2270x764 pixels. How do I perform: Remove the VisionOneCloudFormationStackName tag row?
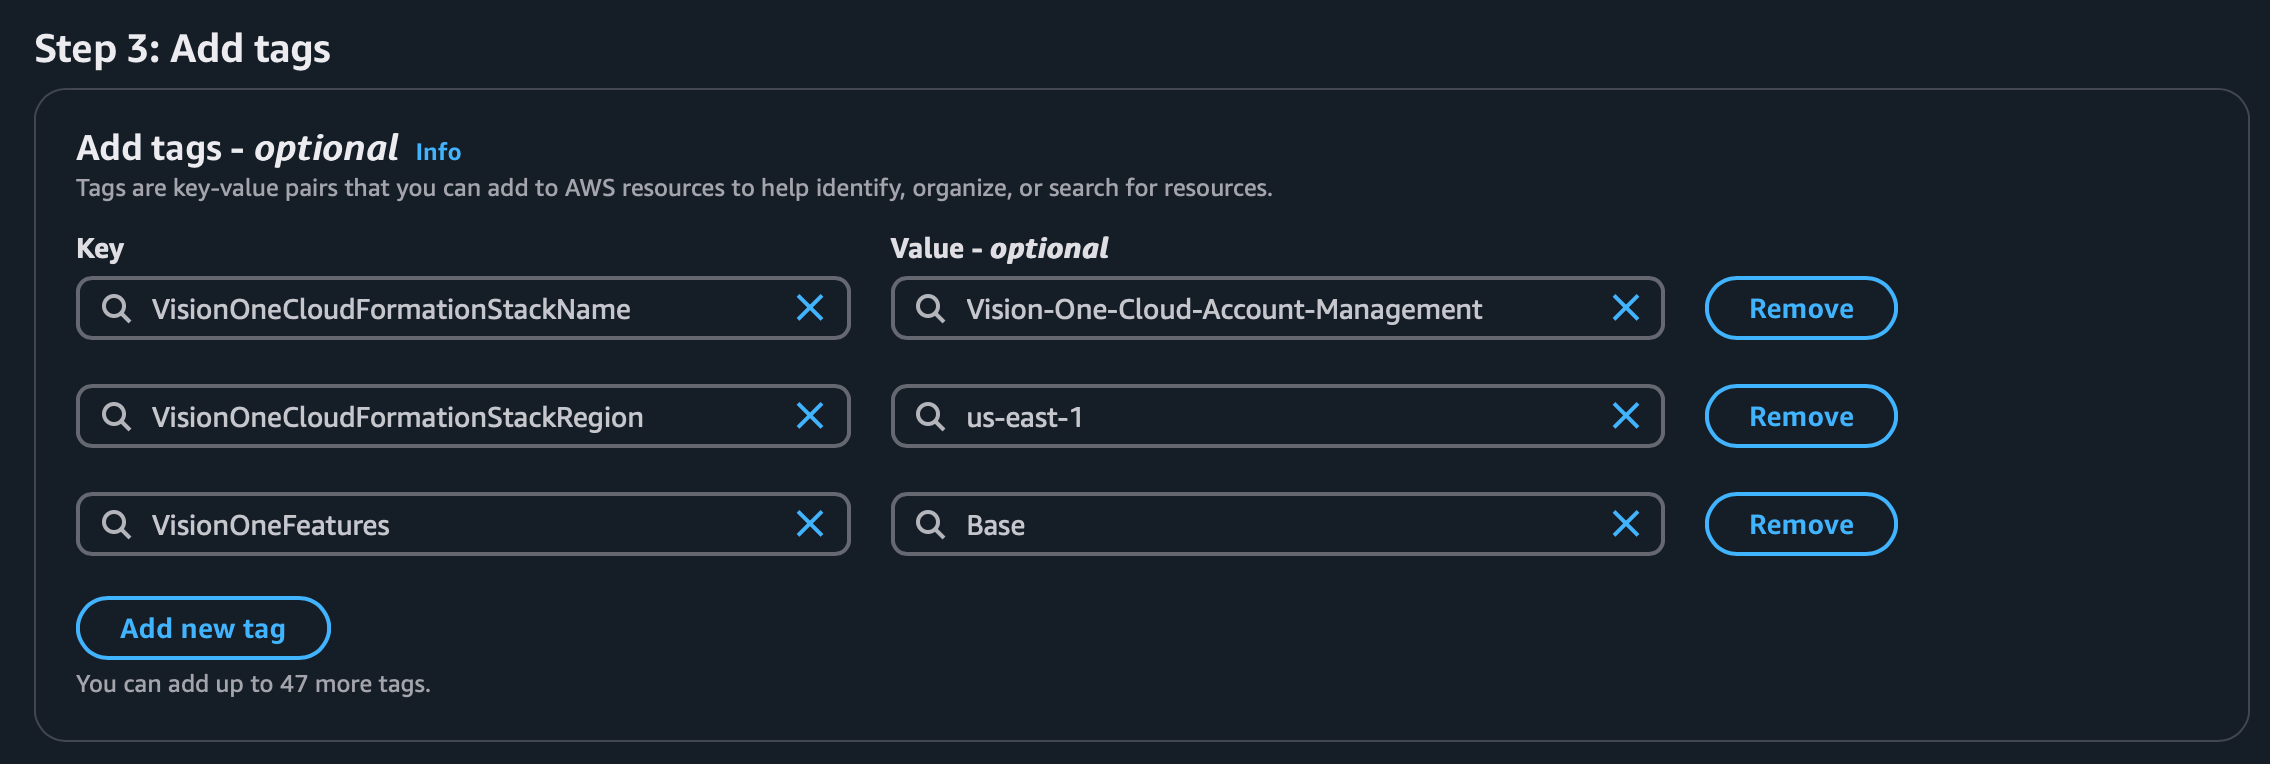pyautogui.click(x=1800, y=308)
